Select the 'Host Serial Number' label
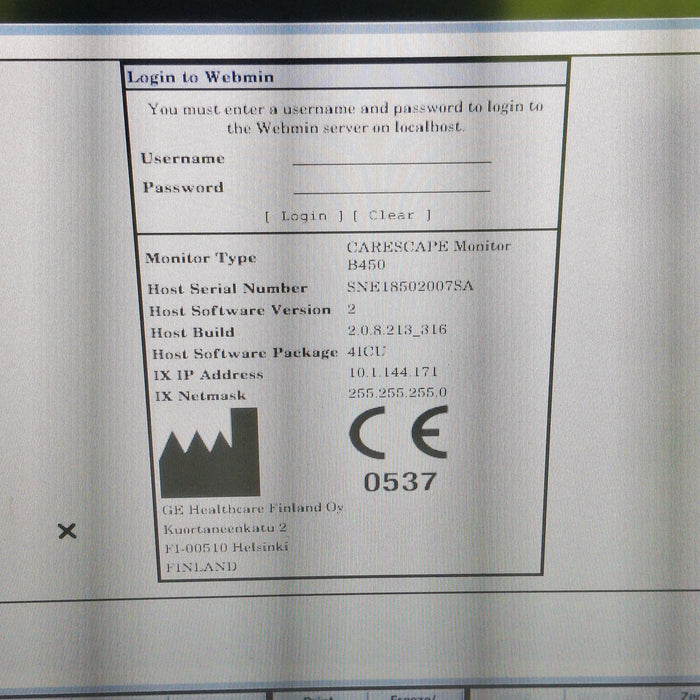The image size is (700, 700). [x=228, y=288]
